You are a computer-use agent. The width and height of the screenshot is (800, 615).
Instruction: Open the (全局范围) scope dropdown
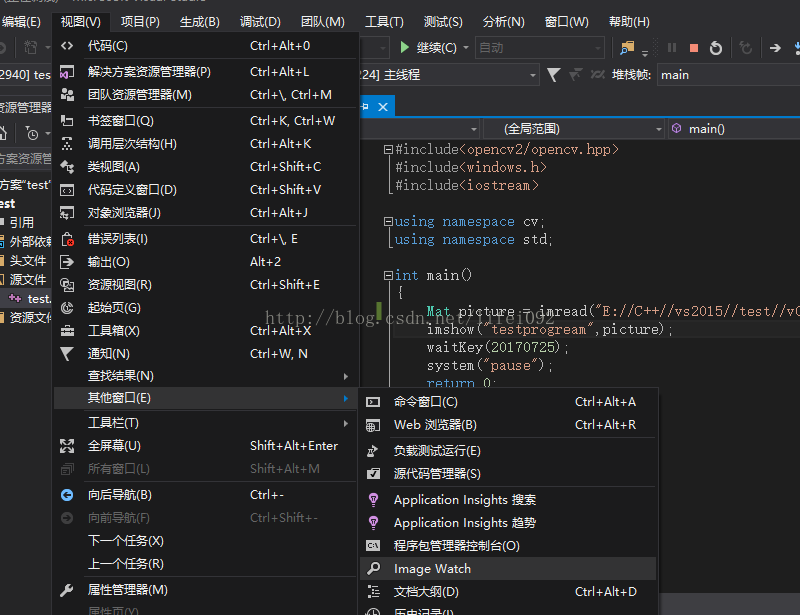(574, 129)
